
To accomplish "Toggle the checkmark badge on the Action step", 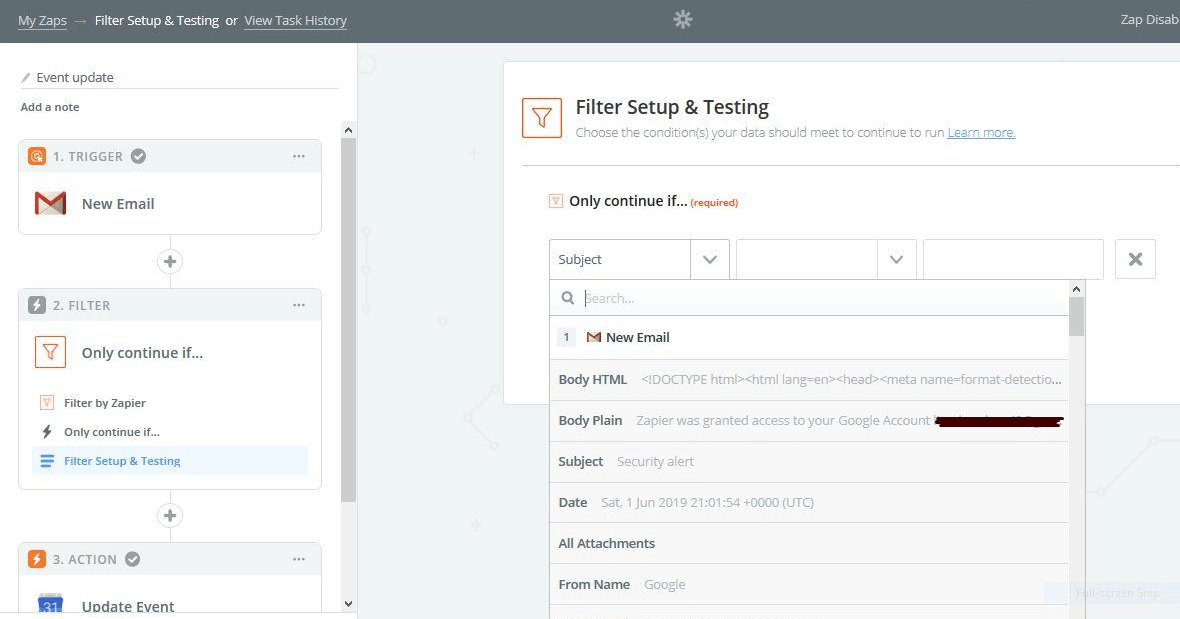I will [132, 559].
